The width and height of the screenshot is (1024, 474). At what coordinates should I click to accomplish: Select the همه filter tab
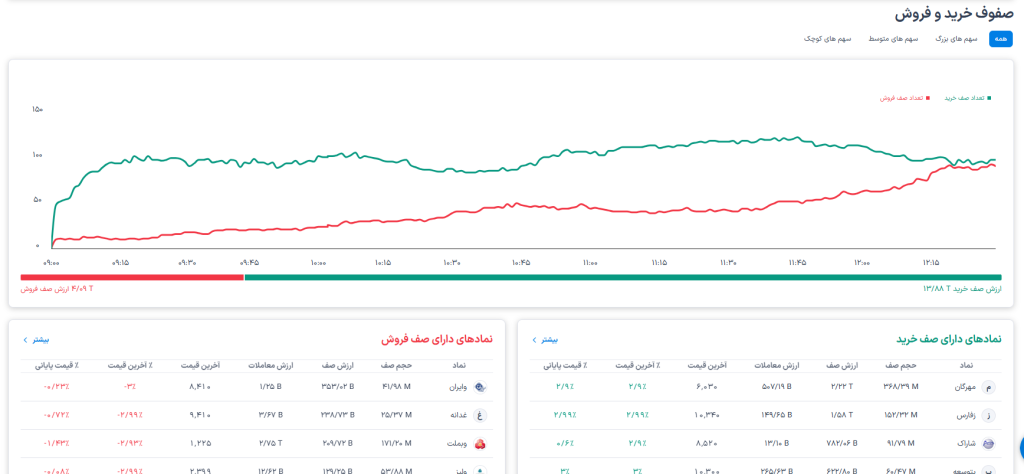click(x=1000, y=39)
